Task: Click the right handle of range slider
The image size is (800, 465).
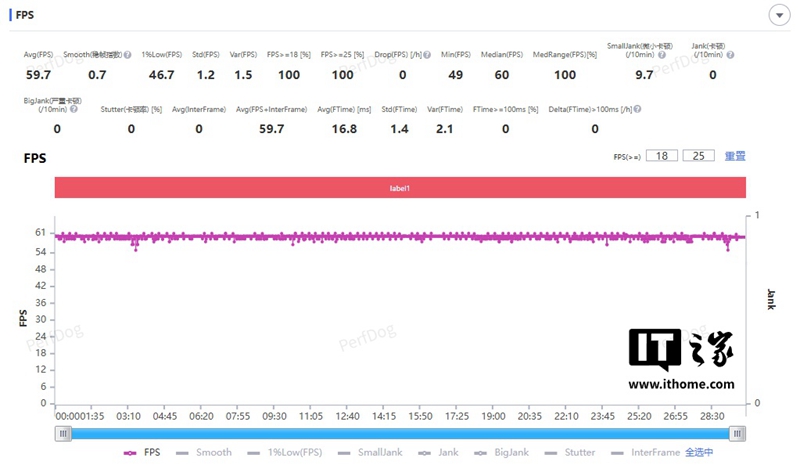Action: [x=737, y=434]
